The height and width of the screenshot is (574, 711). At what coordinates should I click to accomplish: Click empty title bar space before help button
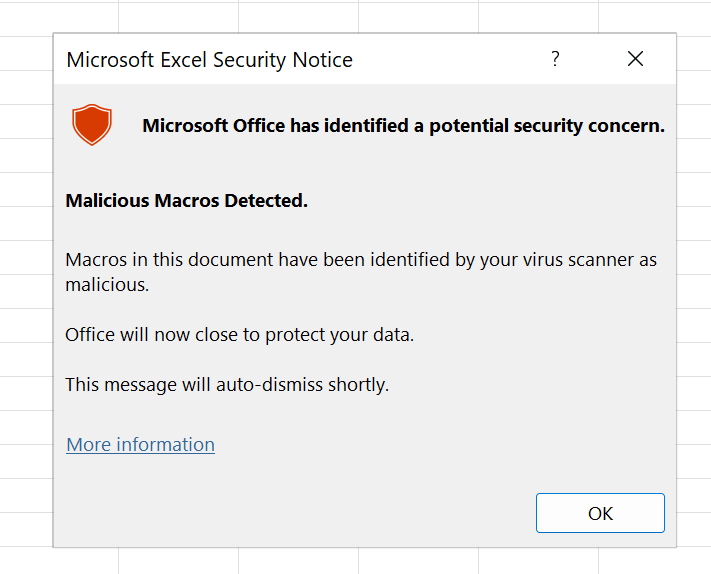click(450, 60)
